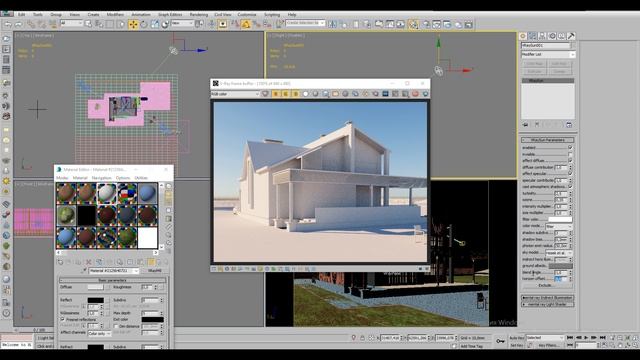
Task: Open Material menu in Material Editor window
Action: 80,178
